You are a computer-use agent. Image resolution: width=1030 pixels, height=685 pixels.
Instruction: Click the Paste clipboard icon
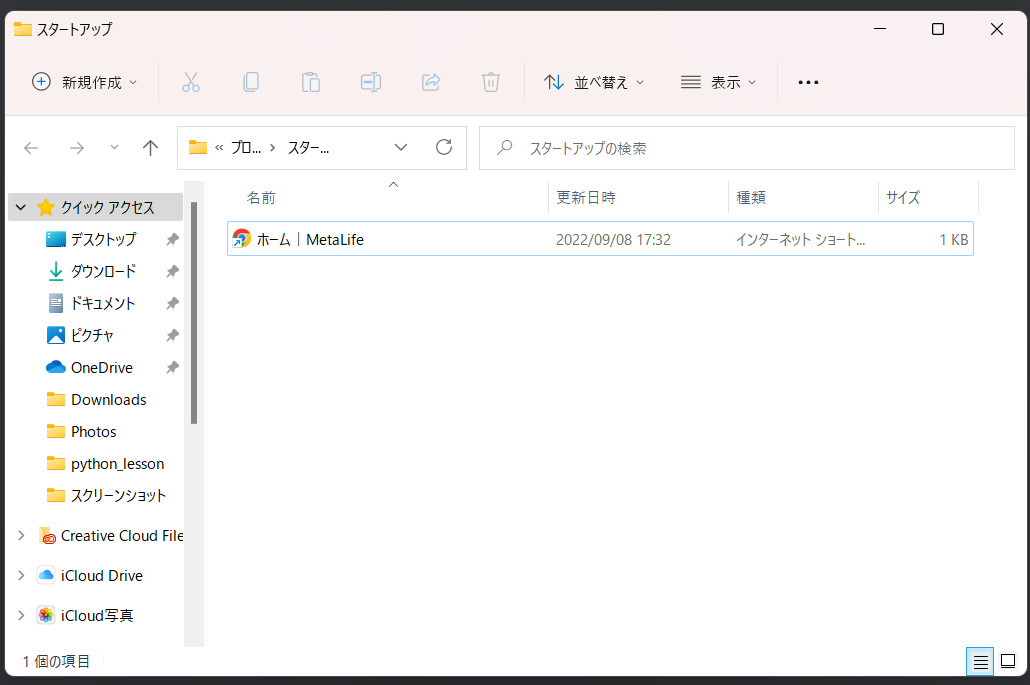pyautogui.click(x=311, y=82)
